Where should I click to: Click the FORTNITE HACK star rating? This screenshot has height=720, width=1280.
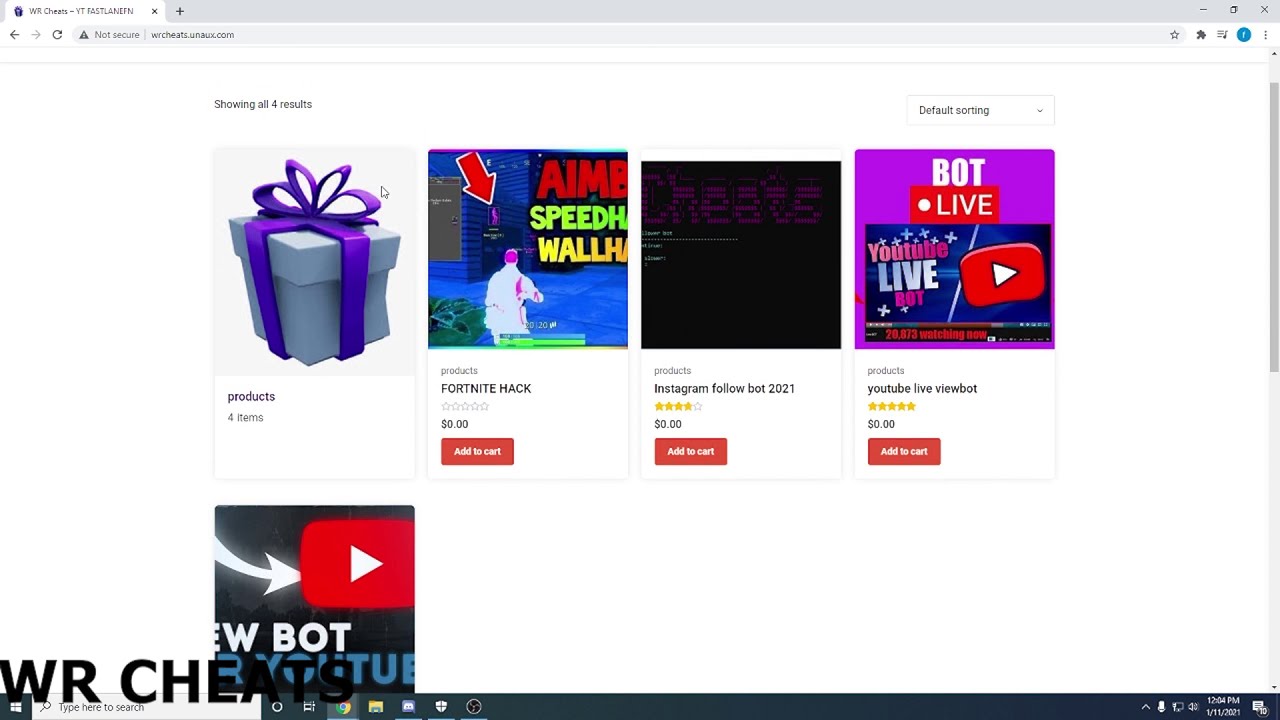click(x=465, y=406)
